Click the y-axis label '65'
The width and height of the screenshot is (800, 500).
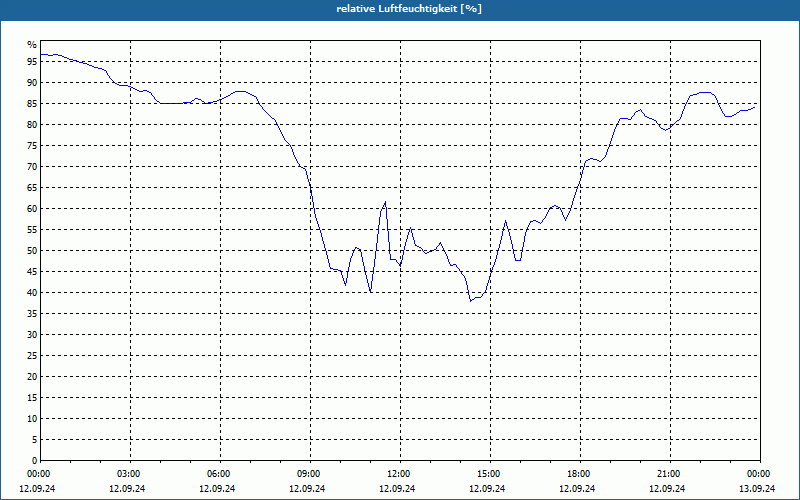point(32,188)
